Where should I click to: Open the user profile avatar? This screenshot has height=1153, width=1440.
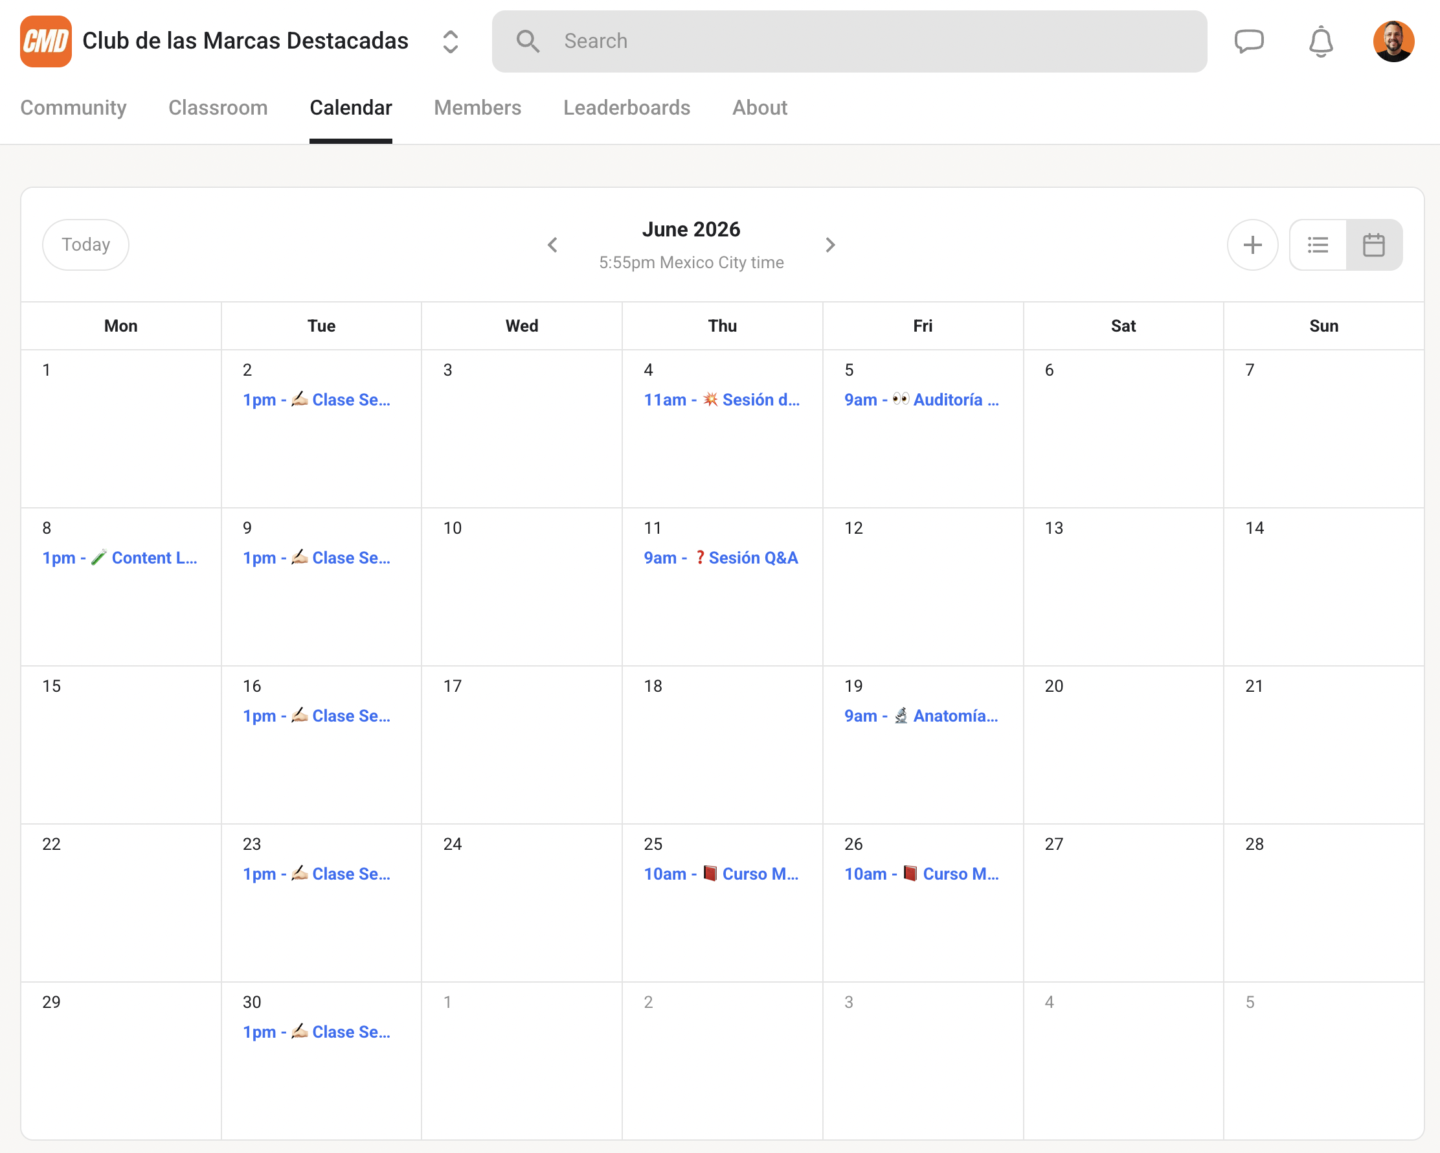[x=1393, y=41]
